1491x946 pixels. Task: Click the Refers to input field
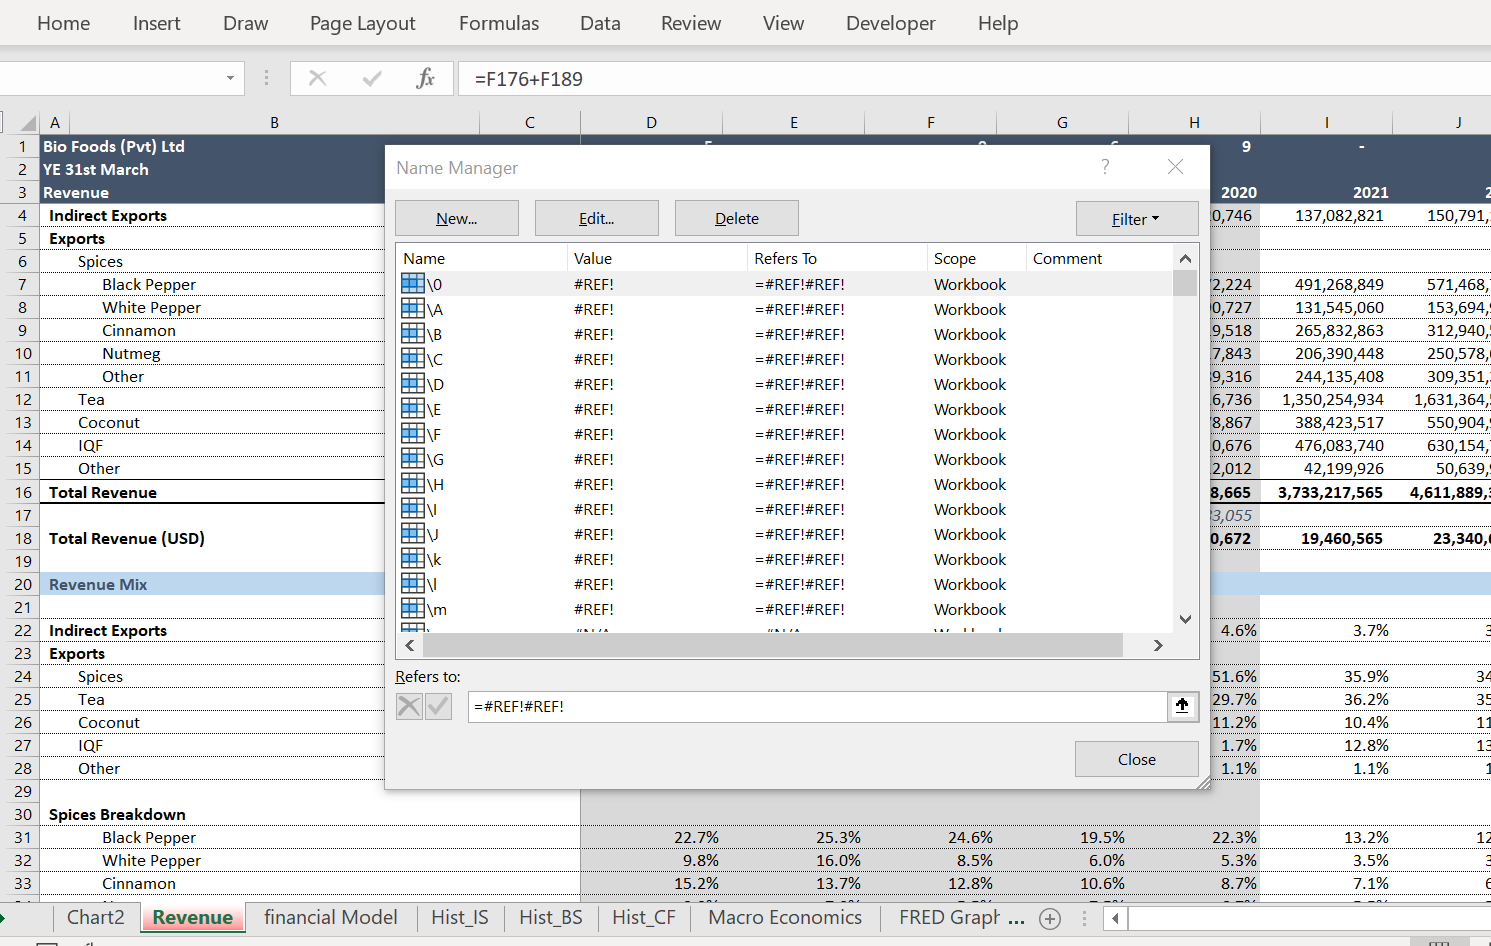pos(816,706)
